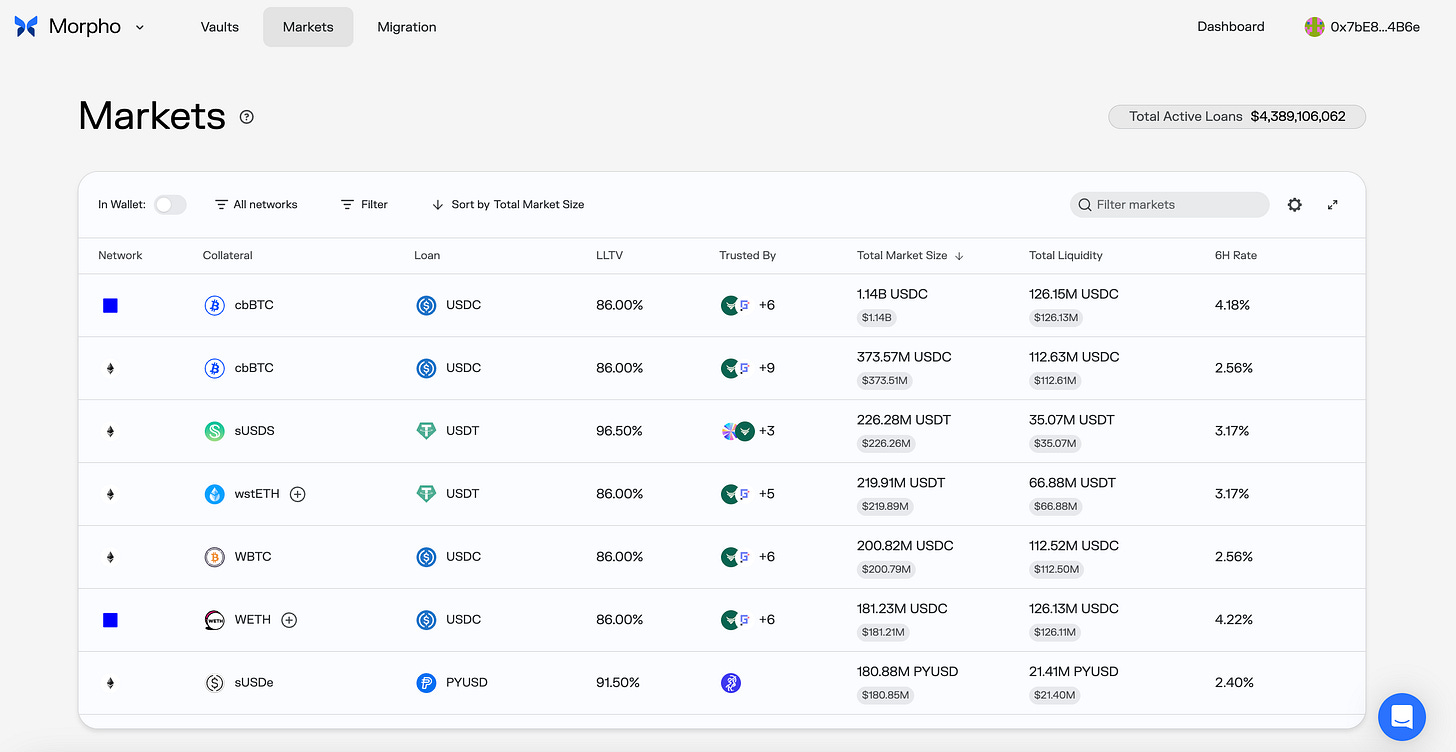Click Trusted By icons in sUSDS row

[738, 431]
